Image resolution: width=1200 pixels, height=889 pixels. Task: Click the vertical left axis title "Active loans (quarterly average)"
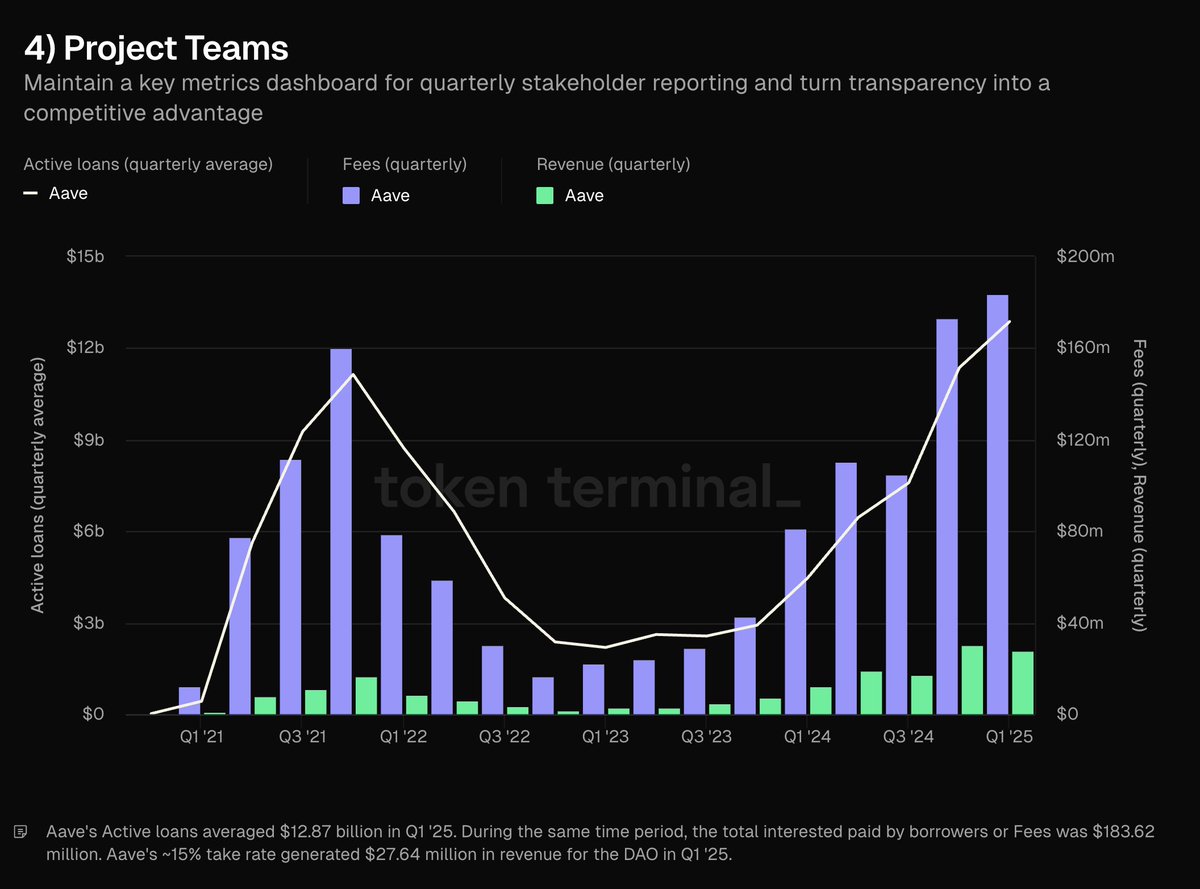[38, 485]
